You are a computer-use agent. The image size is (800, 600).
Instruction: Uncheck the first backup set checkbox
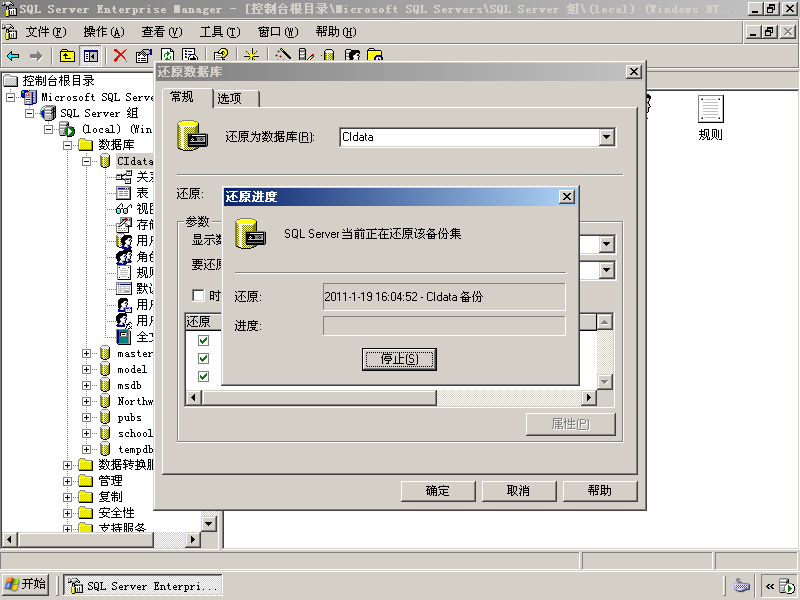coord(203,340)
